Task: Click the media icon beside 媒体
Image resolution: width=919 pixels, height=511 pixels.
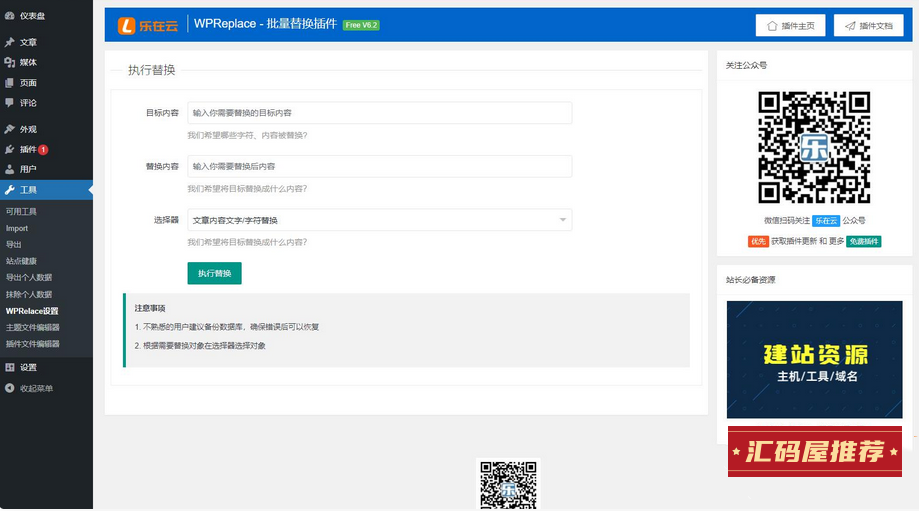Action: tap(9, 62)
